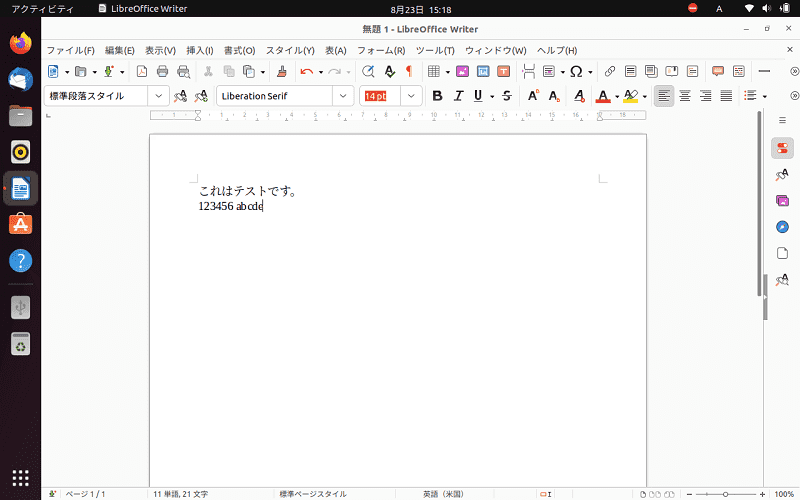Set justified paragraph alignment
The height and width of the screenshot is (500, 800).
point(726,96)
